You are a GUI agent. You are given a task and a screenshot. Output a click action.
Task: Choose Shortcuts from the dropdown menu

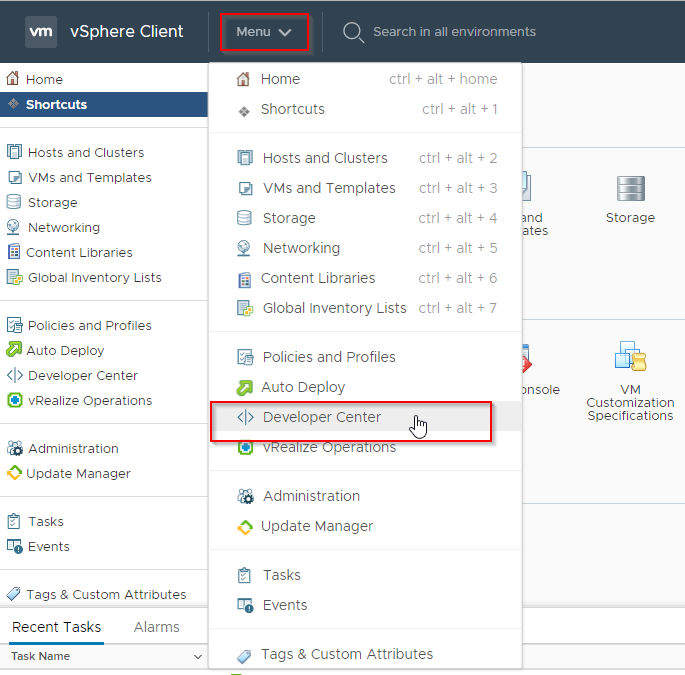click(365, 109)
